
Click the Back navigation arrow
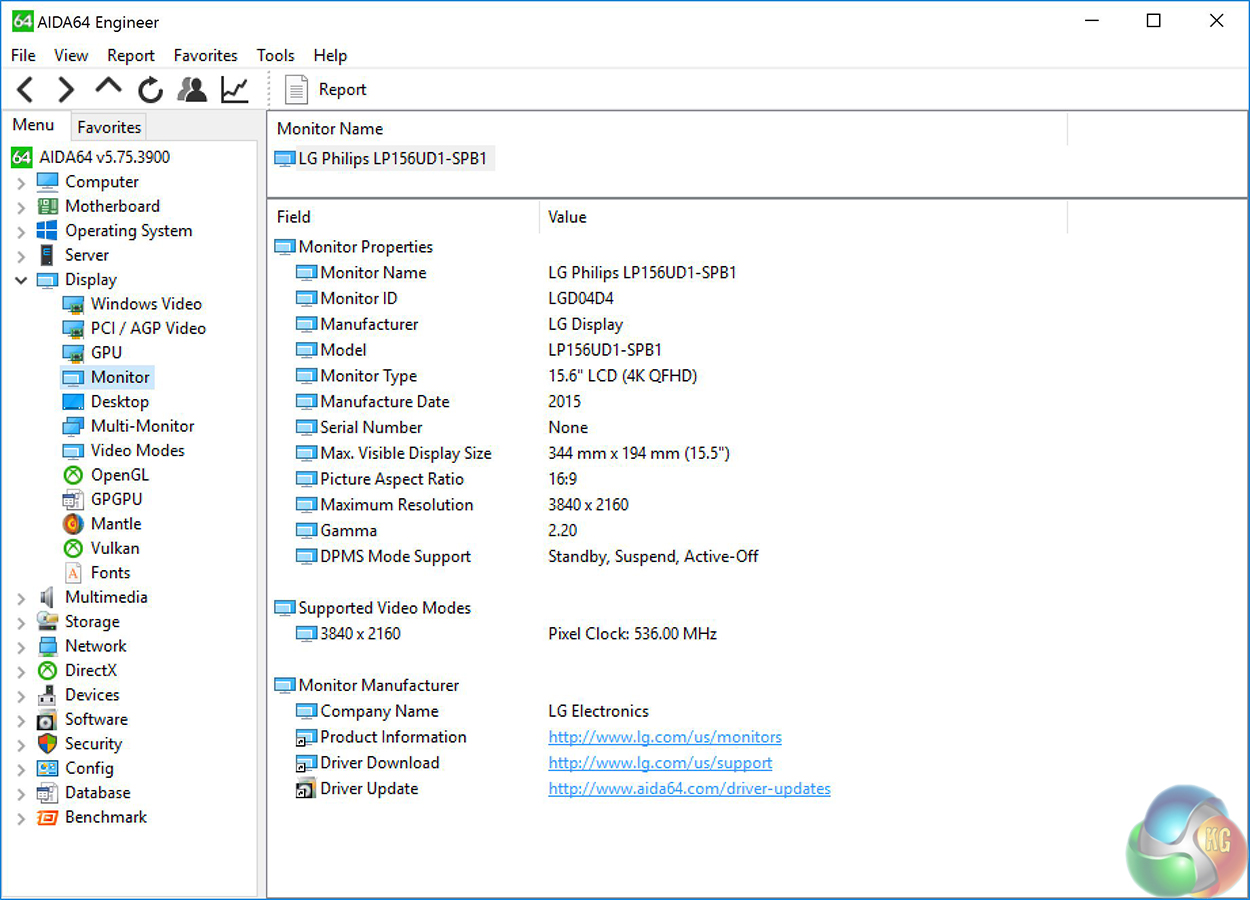(x=26, y=90)
